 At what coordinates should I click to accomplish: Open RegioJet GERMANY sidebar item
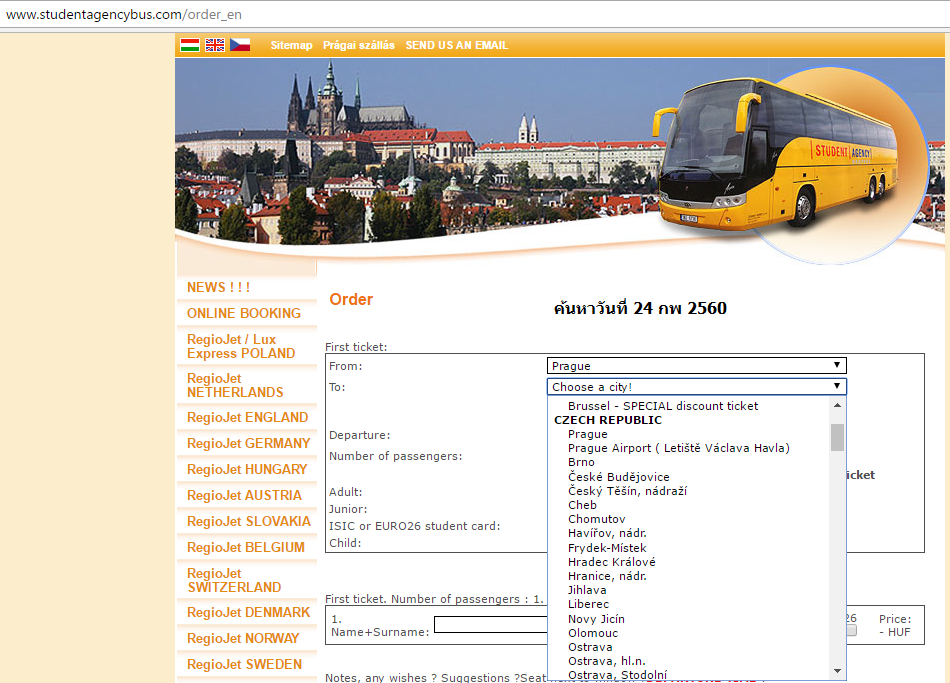coord(248,444)
